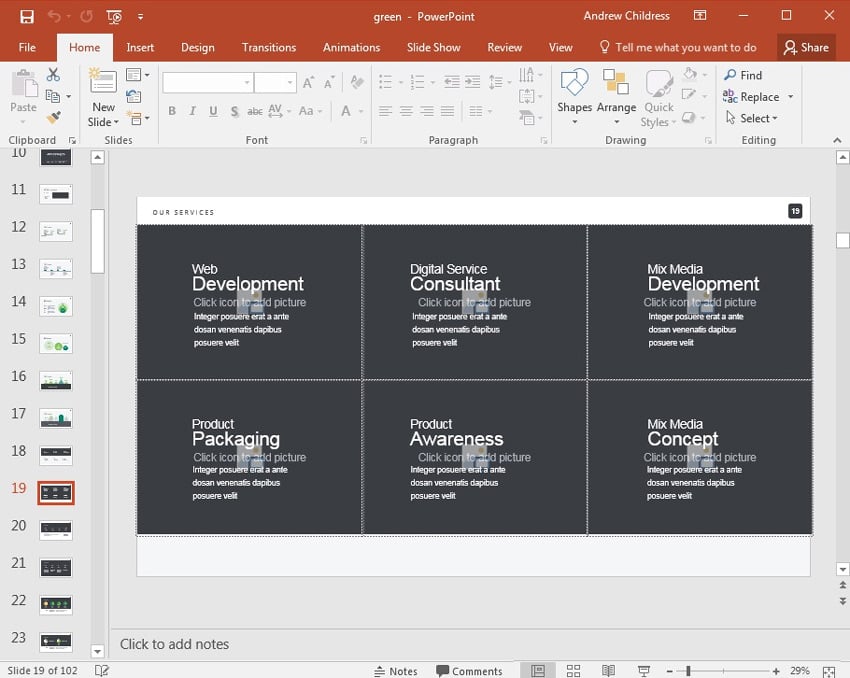Select slide 21 thumbnail in slide panel
Image resolution: width=850 pixels, height=678 pixels.
coord(55,567)
